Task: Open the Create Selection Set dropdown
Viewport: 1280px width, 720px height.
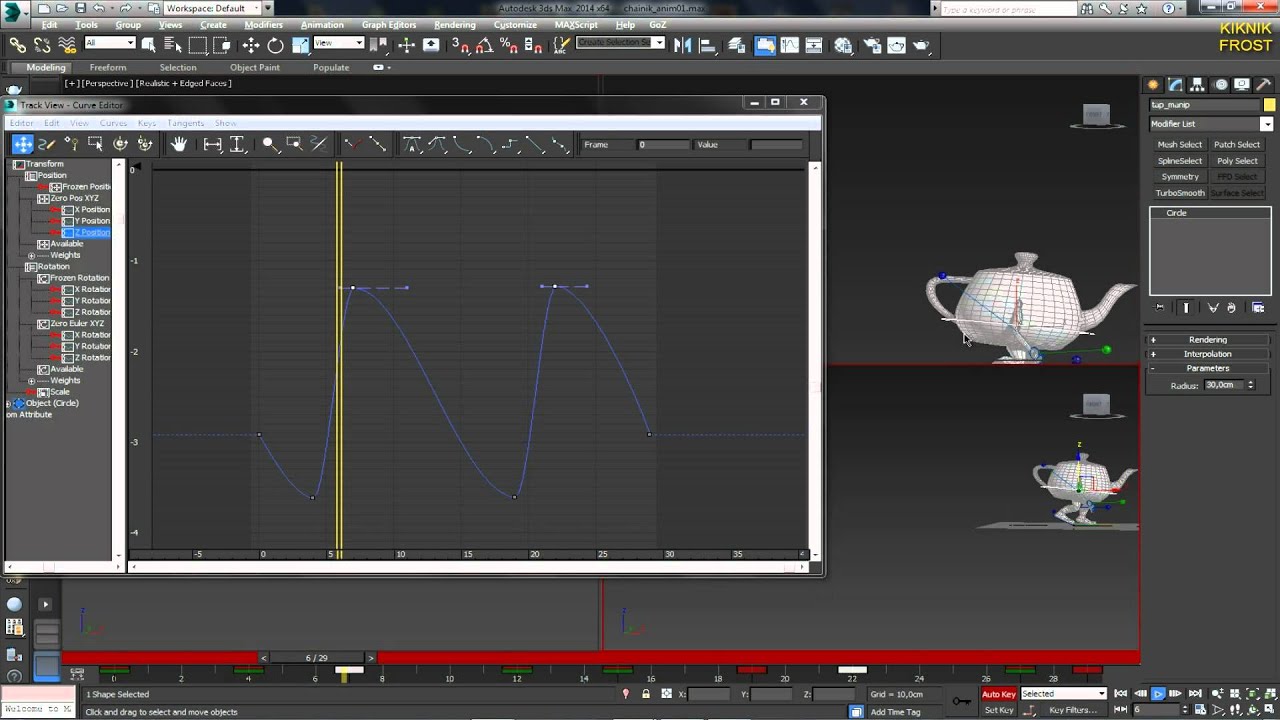Action: 620,43
